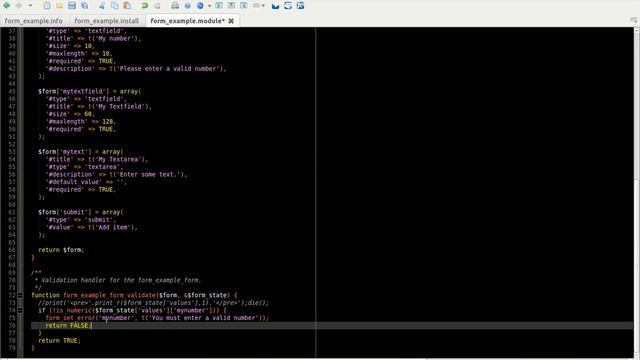The image size is (640, 360).
Task: Place cursor on 'return $form;' line
Action: click(61, 250)
